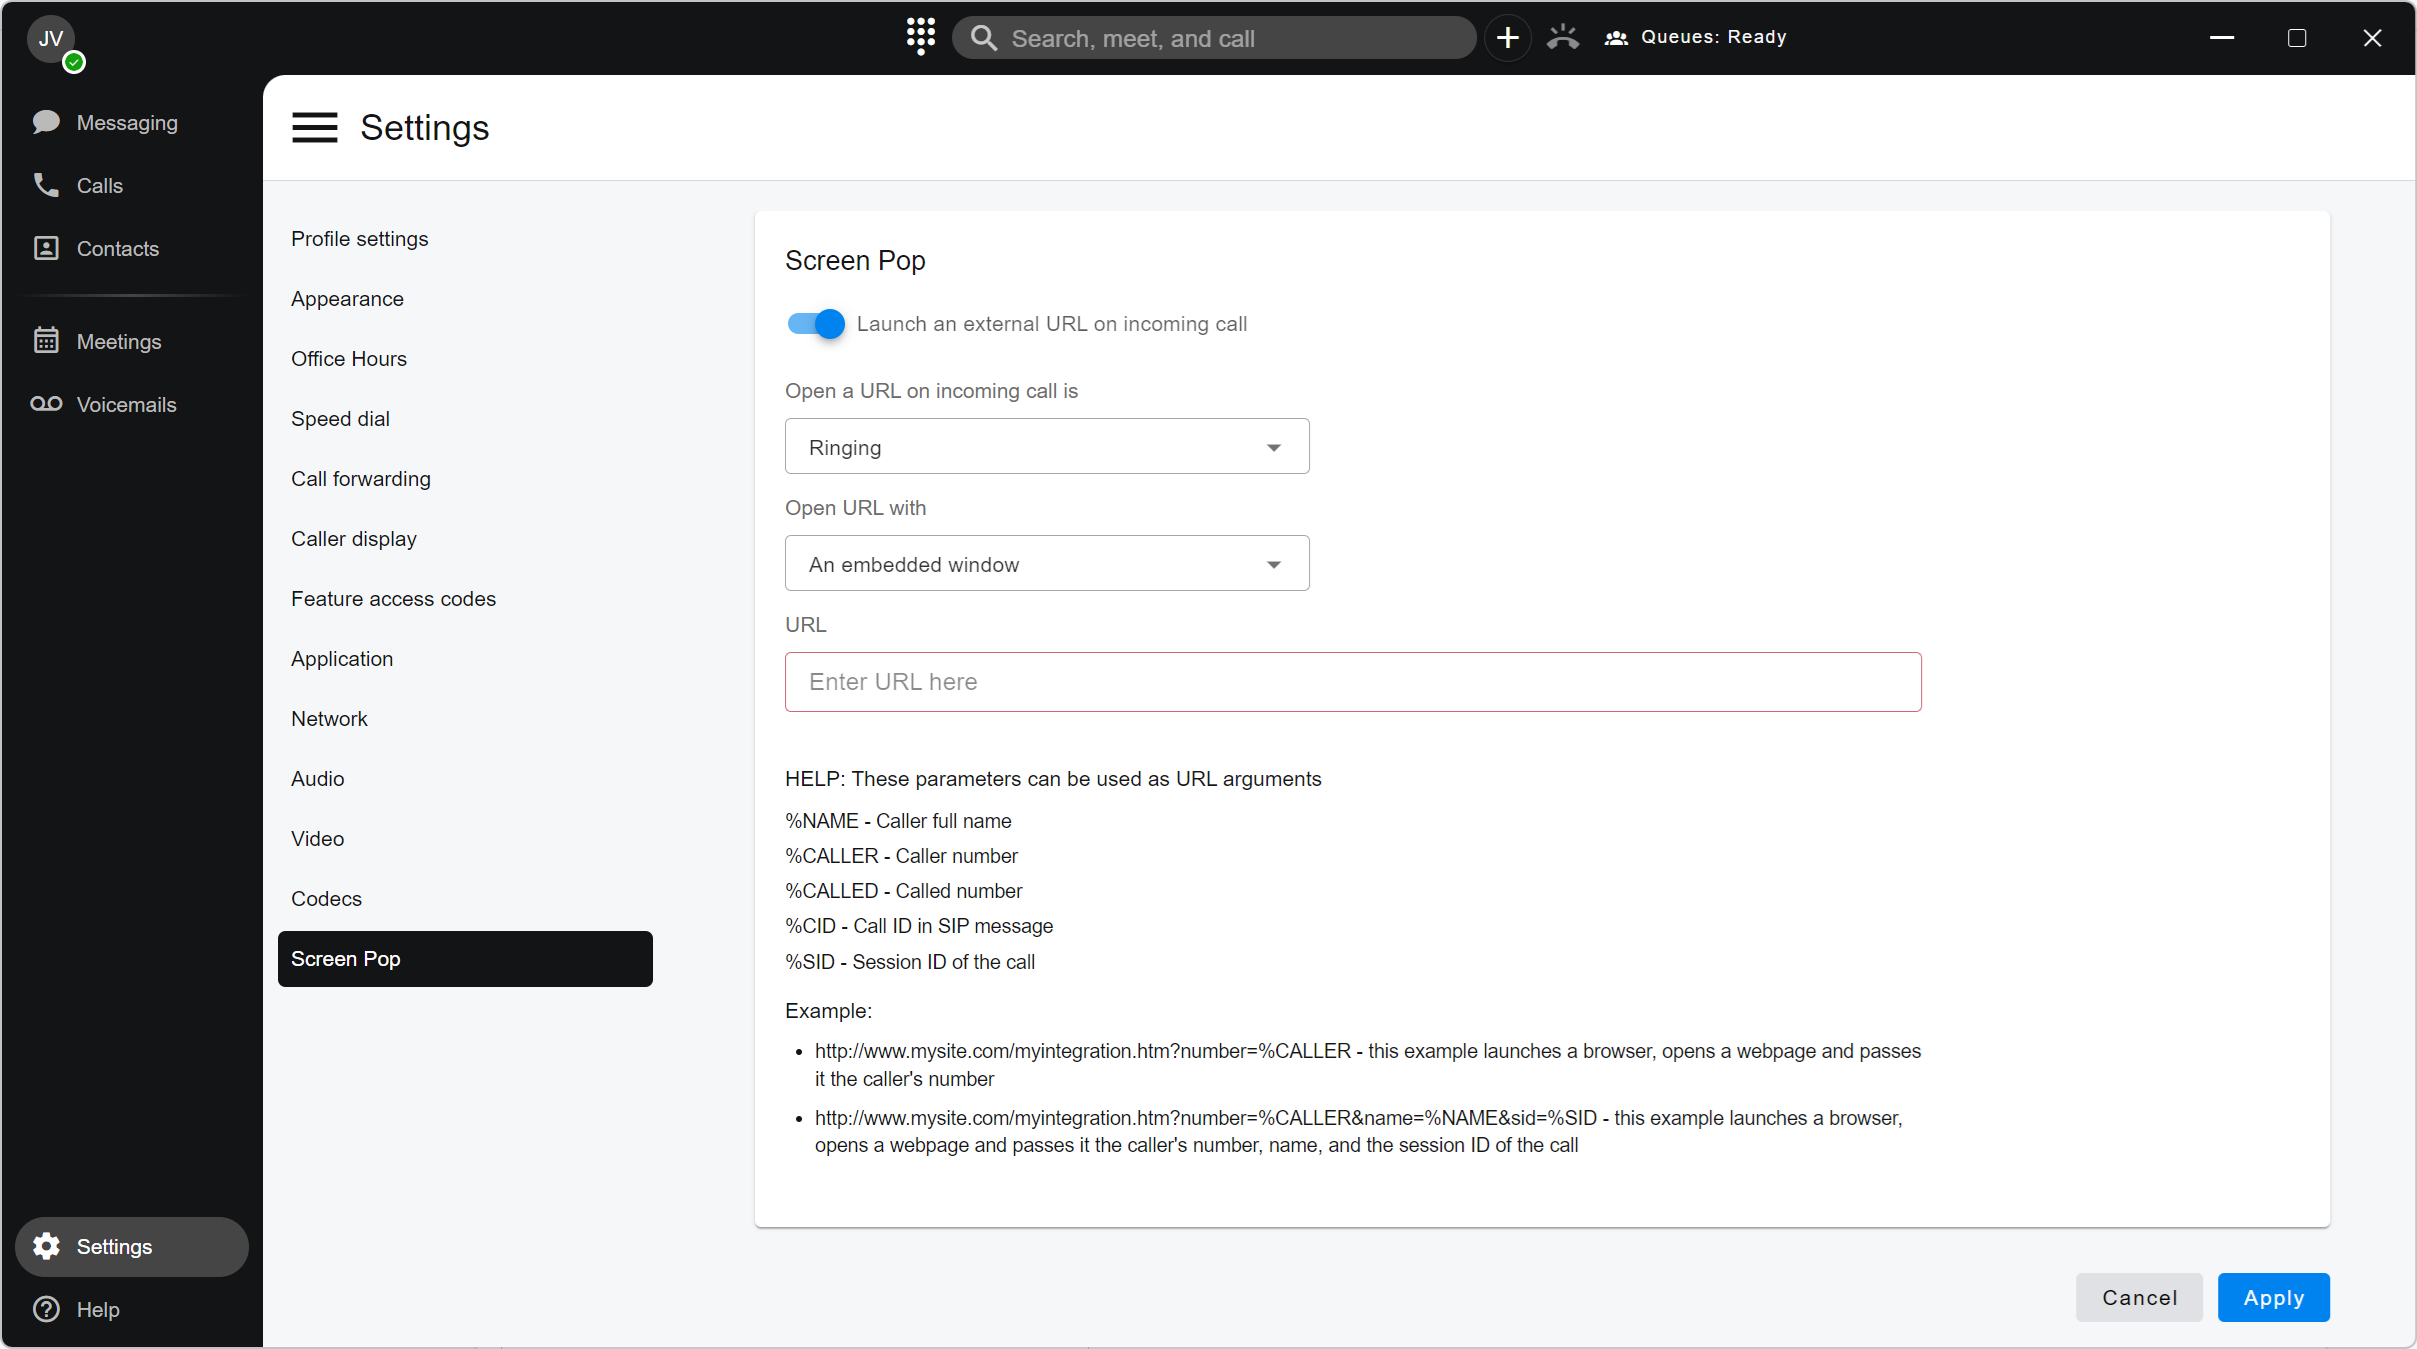2417x1349 pixels.
Task: Click the Cancel button
Action: point(2138,1298)
